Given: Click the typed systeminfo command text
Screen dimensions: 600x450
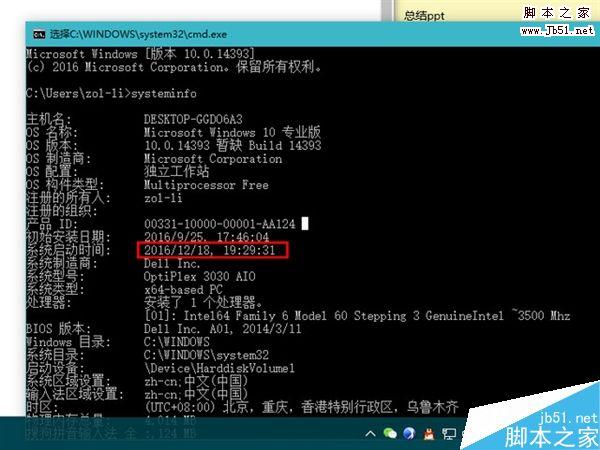Looking at the screenshot, I should 146,93.
